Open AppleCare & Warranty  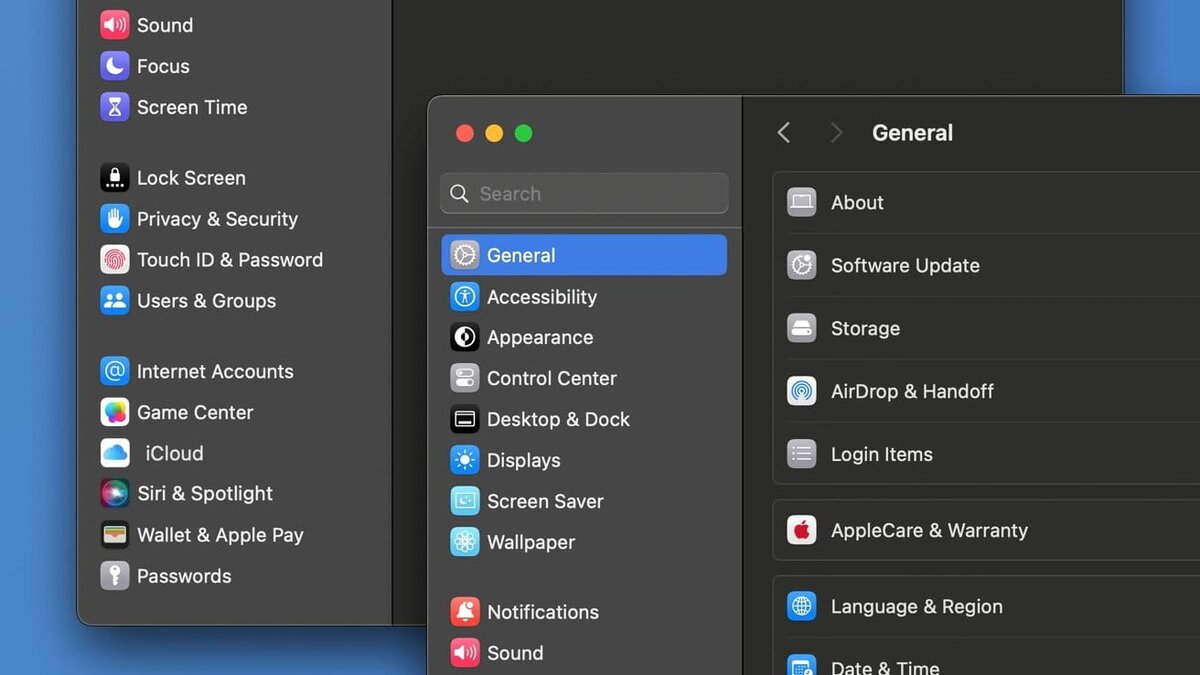point(928,530)
